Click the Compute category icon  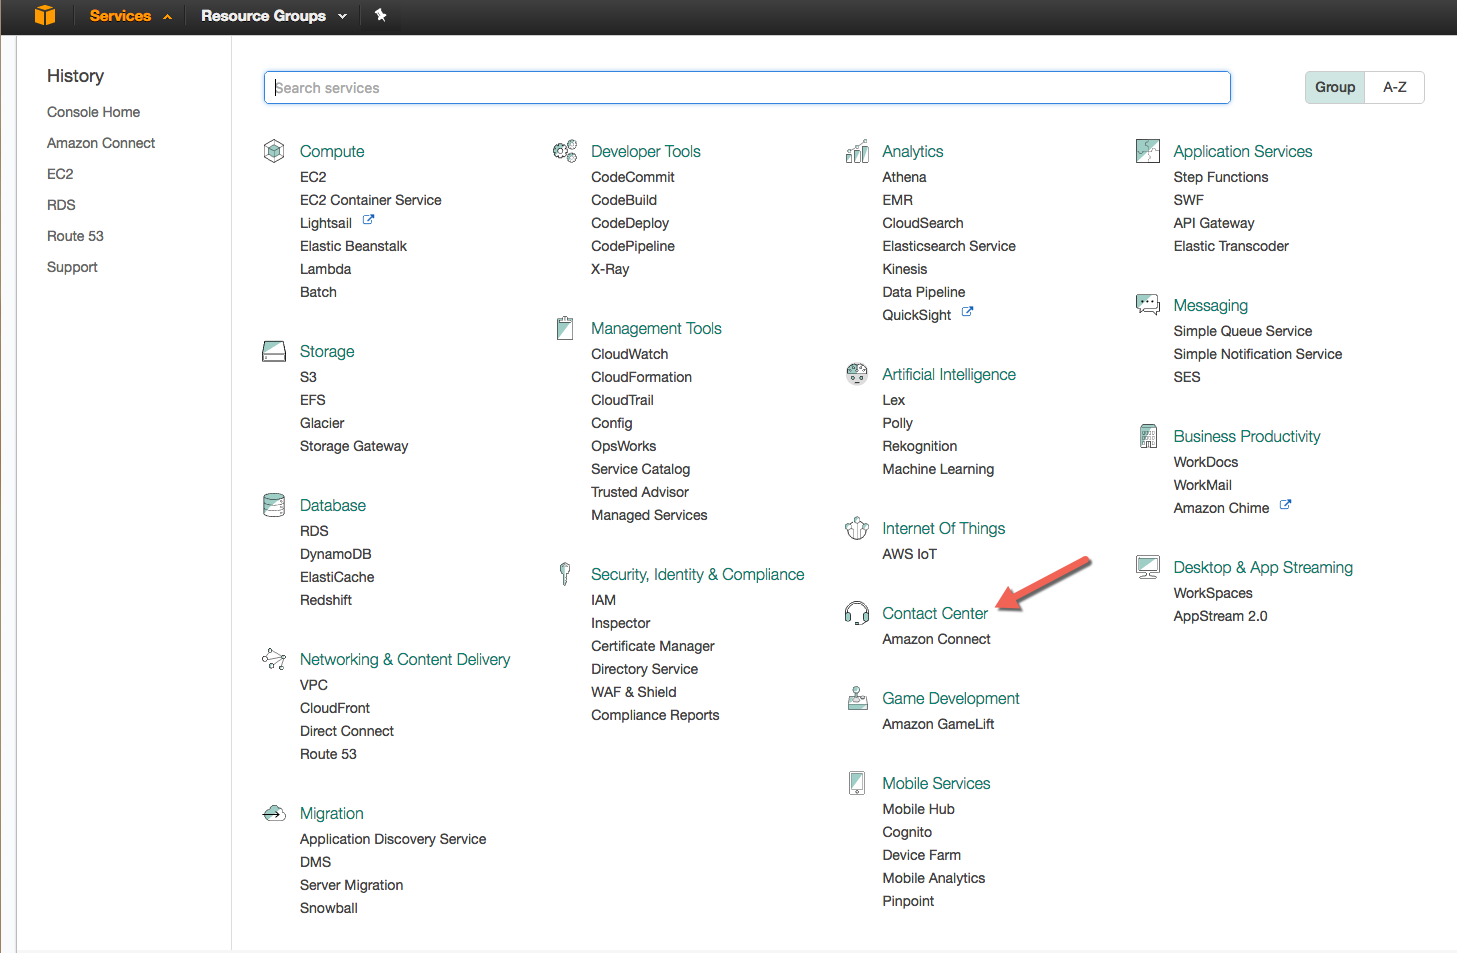(x=274, y=151)
